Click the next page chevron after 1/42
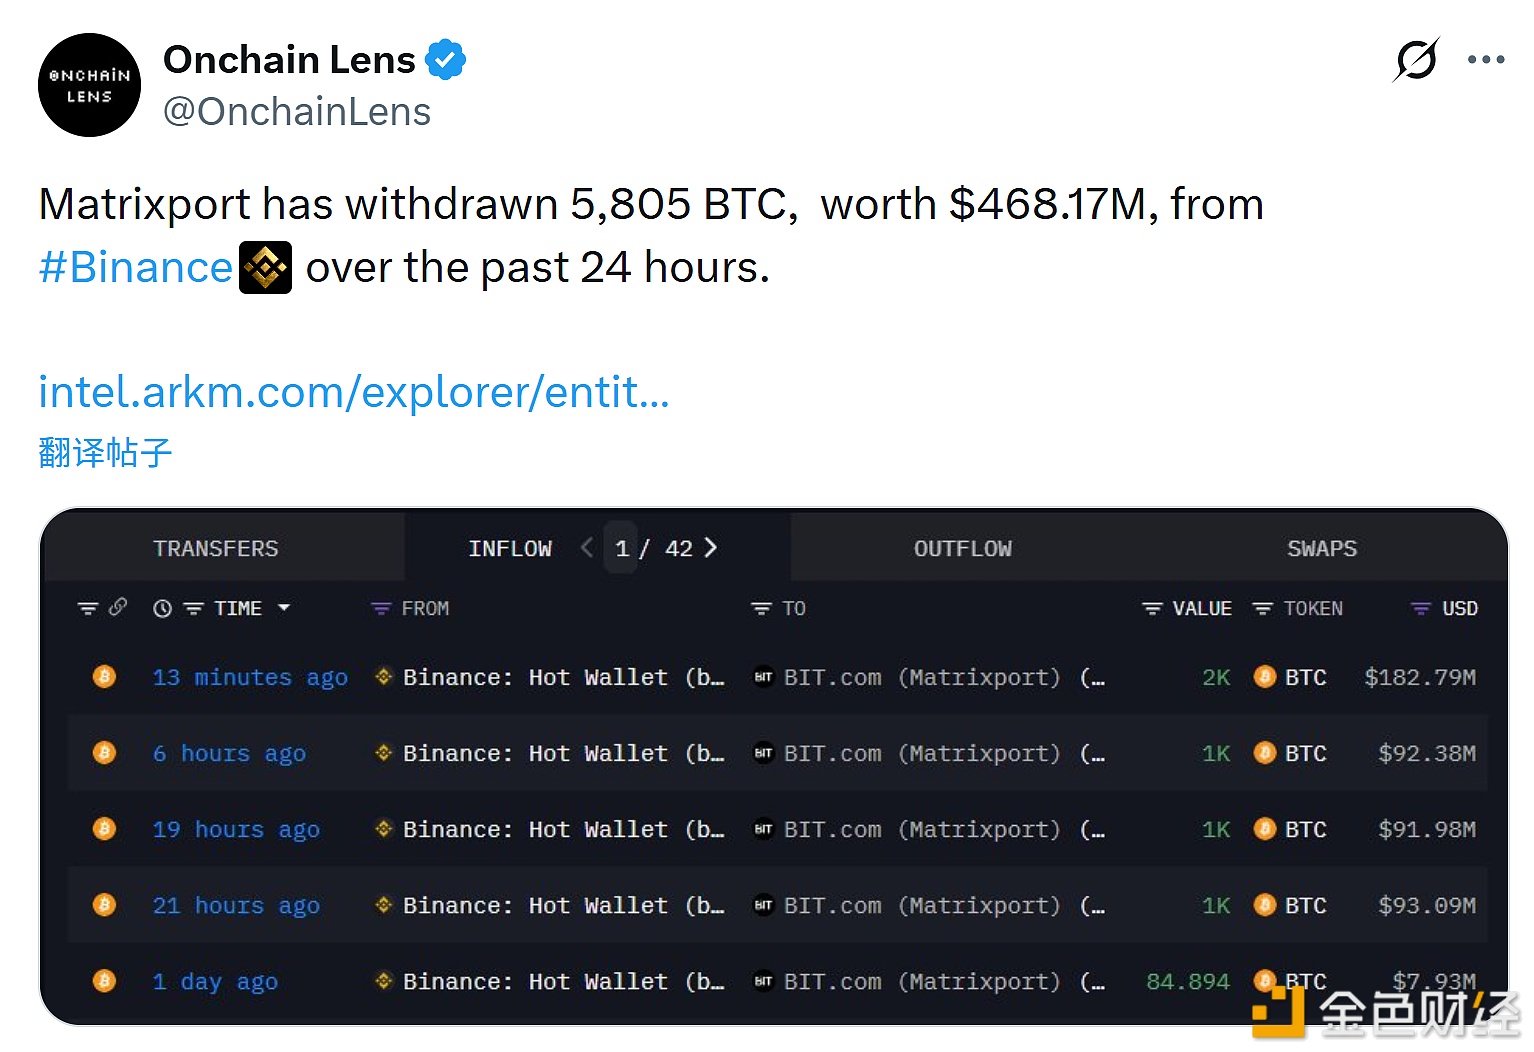 (710, 547)
